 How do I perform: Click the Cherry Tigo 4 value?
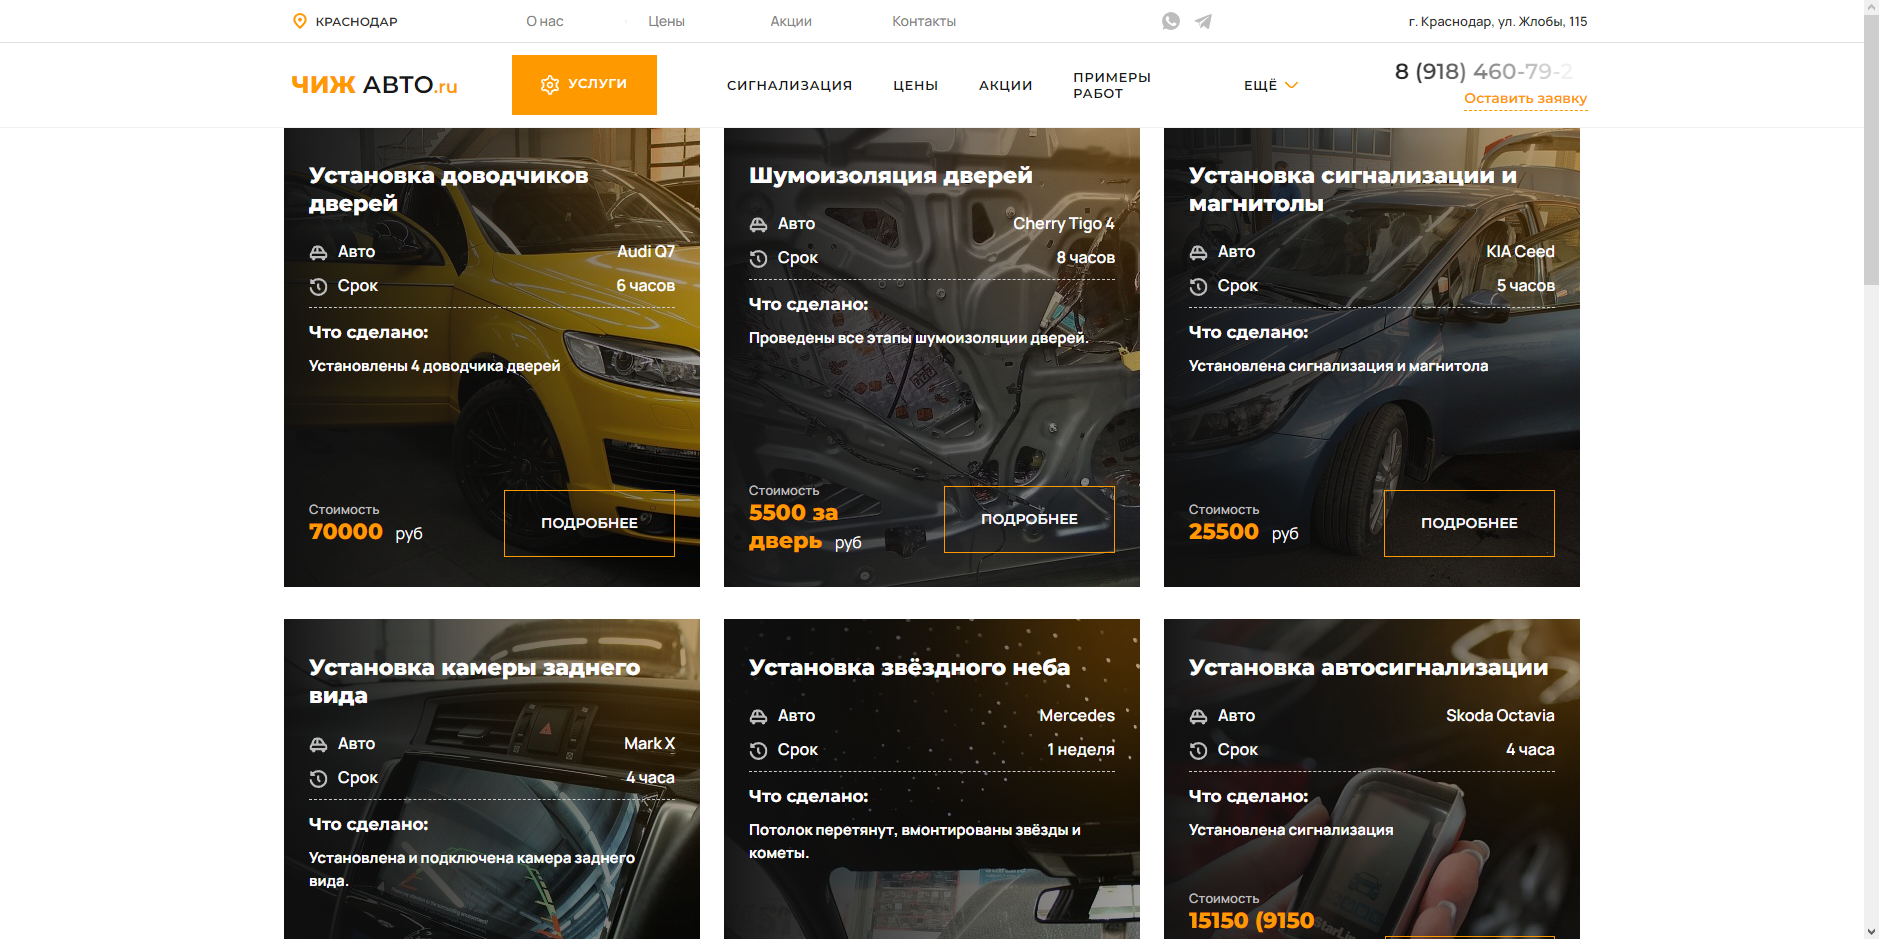(x=1063, y=224)
